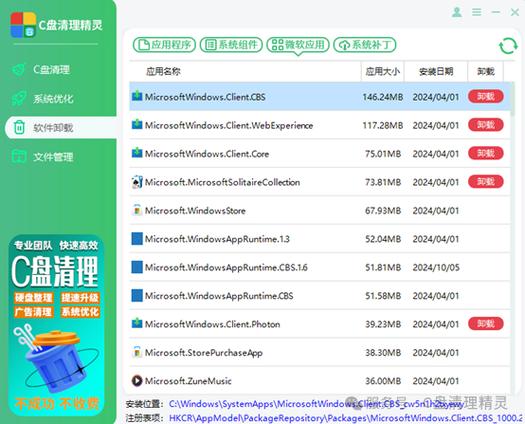Open the 安装位置 SystemApps path link
Screen dimensions: 525x424
click(x=316, y=404)
